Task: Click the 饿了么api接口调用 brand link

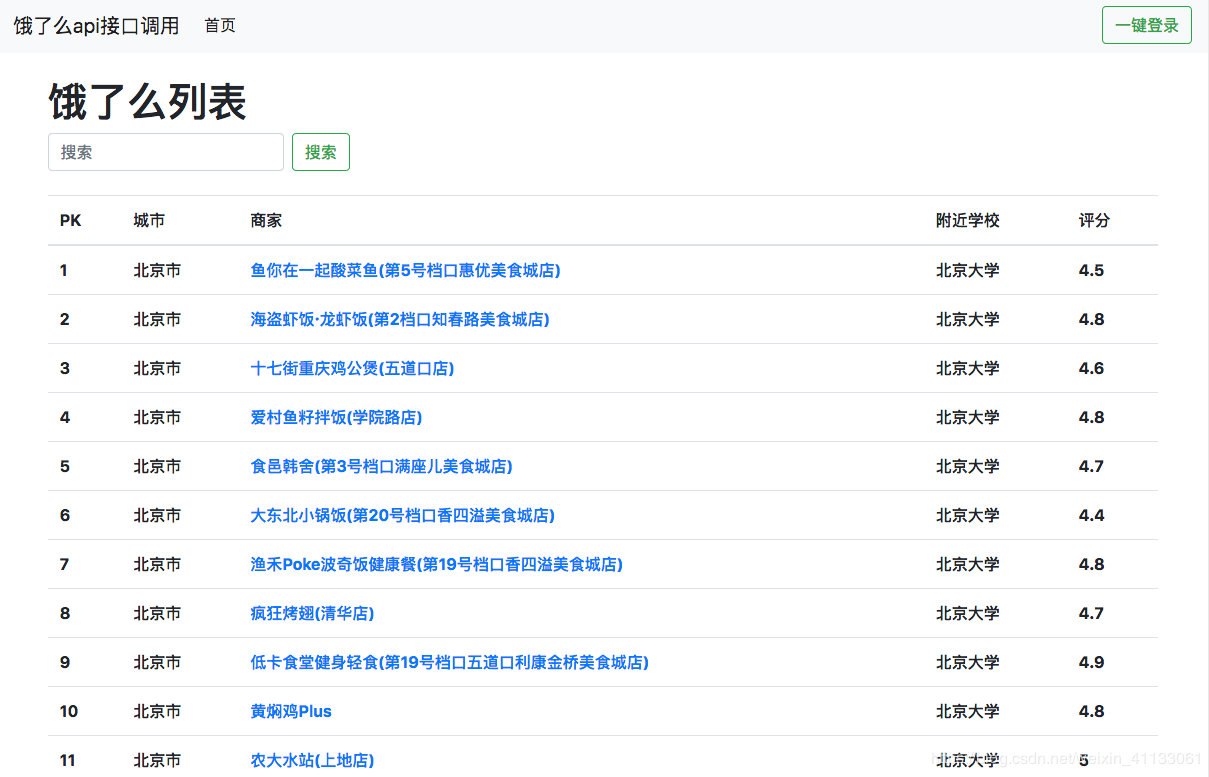Action: (x=97, y=25)
